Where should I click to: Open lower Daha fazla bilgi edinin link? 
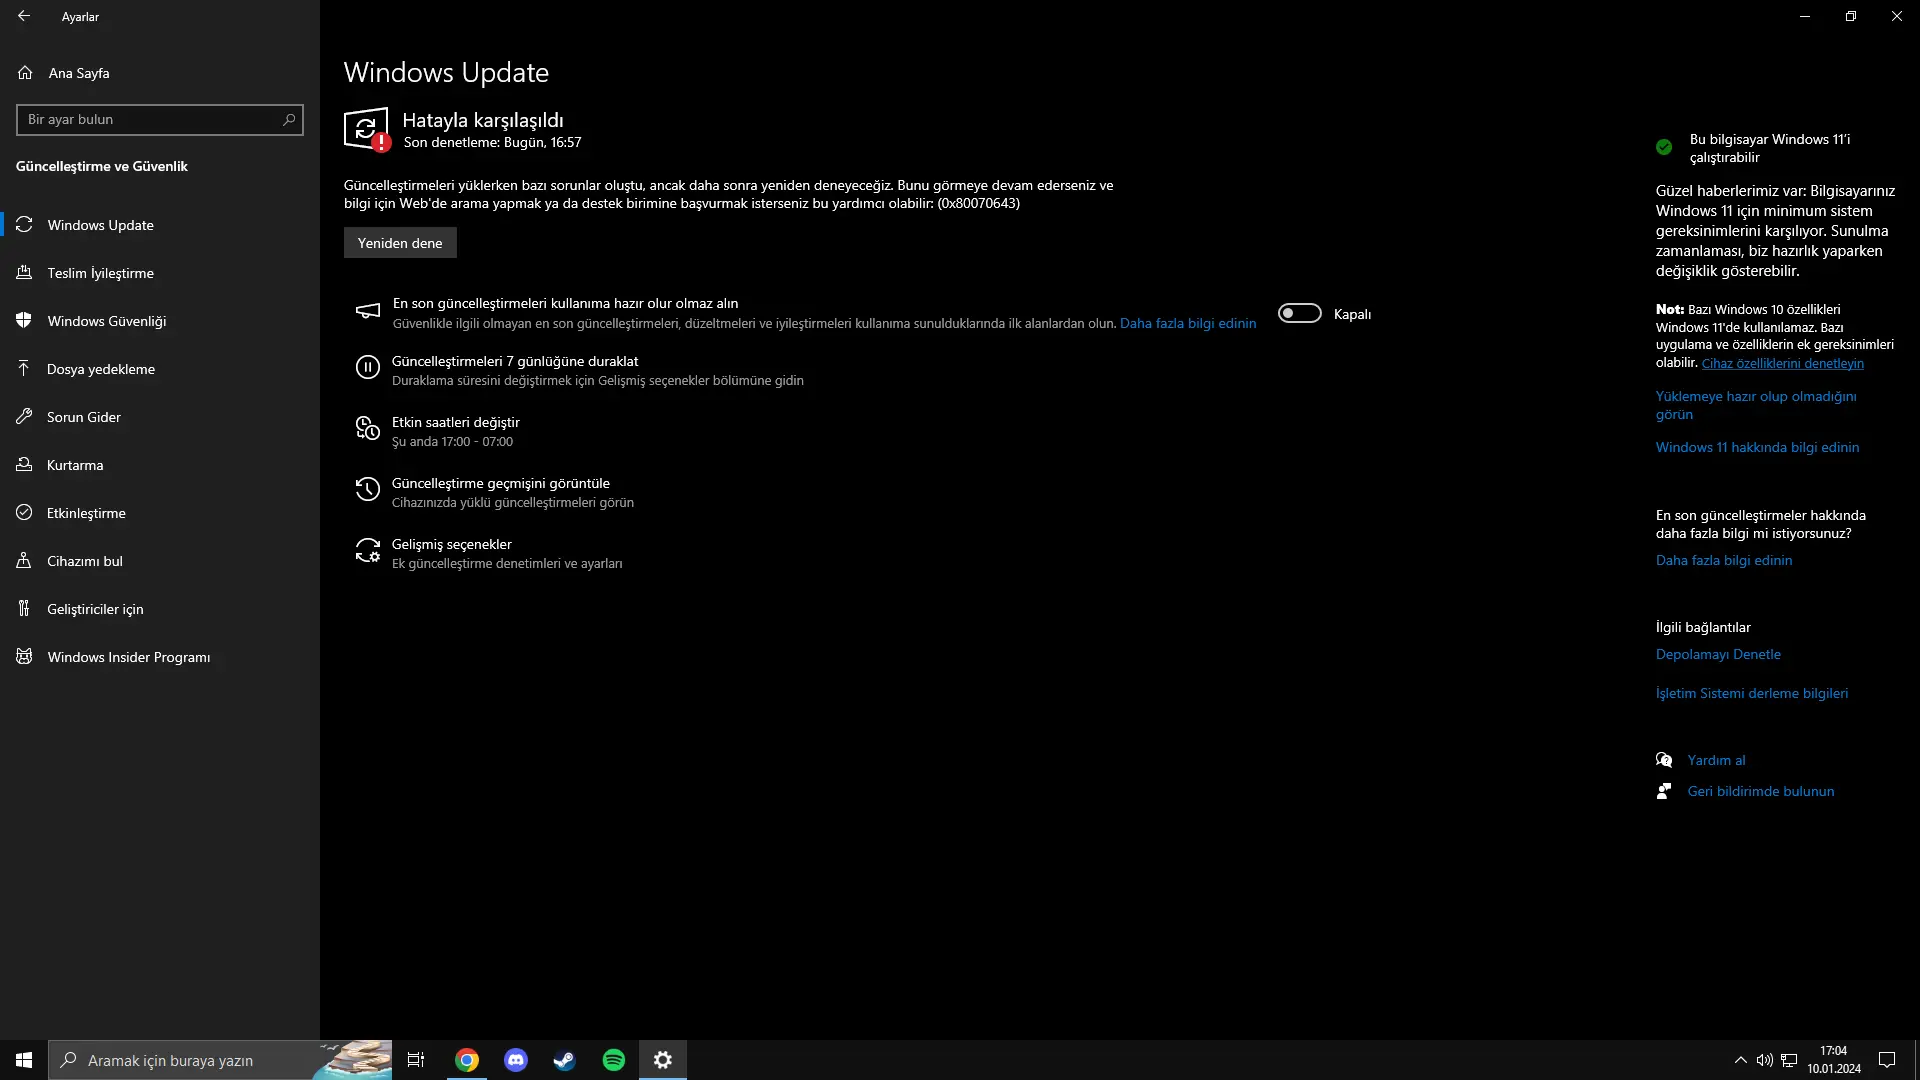click(x=1724, y=560)
